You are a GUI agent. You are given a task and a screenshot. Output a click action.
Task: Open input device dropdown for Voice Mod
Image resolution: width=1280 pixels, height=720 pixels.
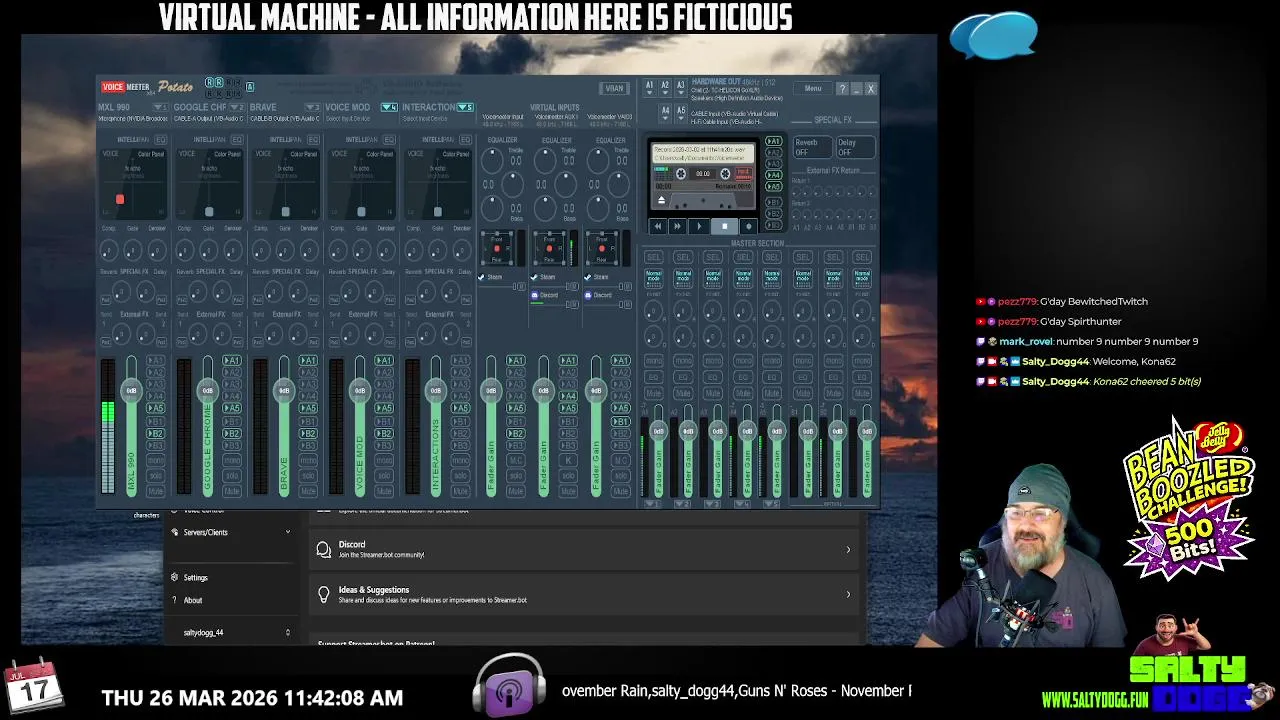coord(389,107)
